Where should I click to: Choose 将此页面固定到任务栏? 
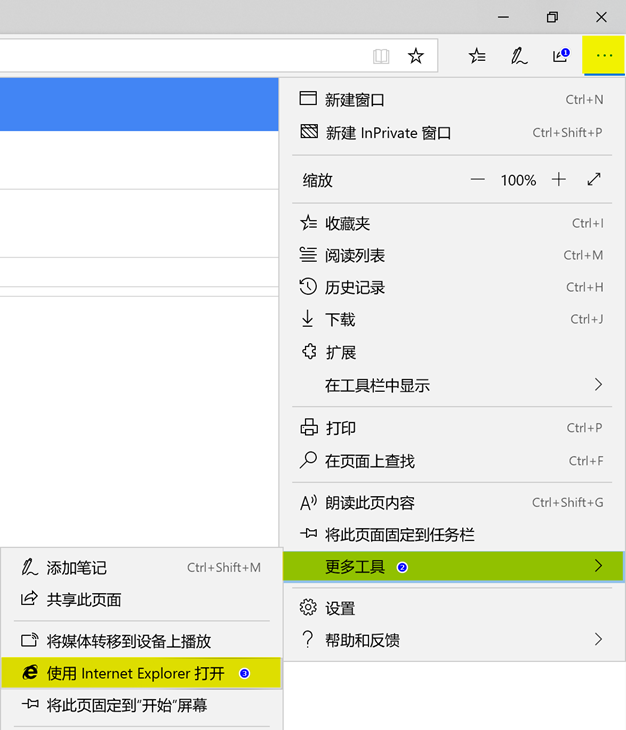click(x=452, y=534)
